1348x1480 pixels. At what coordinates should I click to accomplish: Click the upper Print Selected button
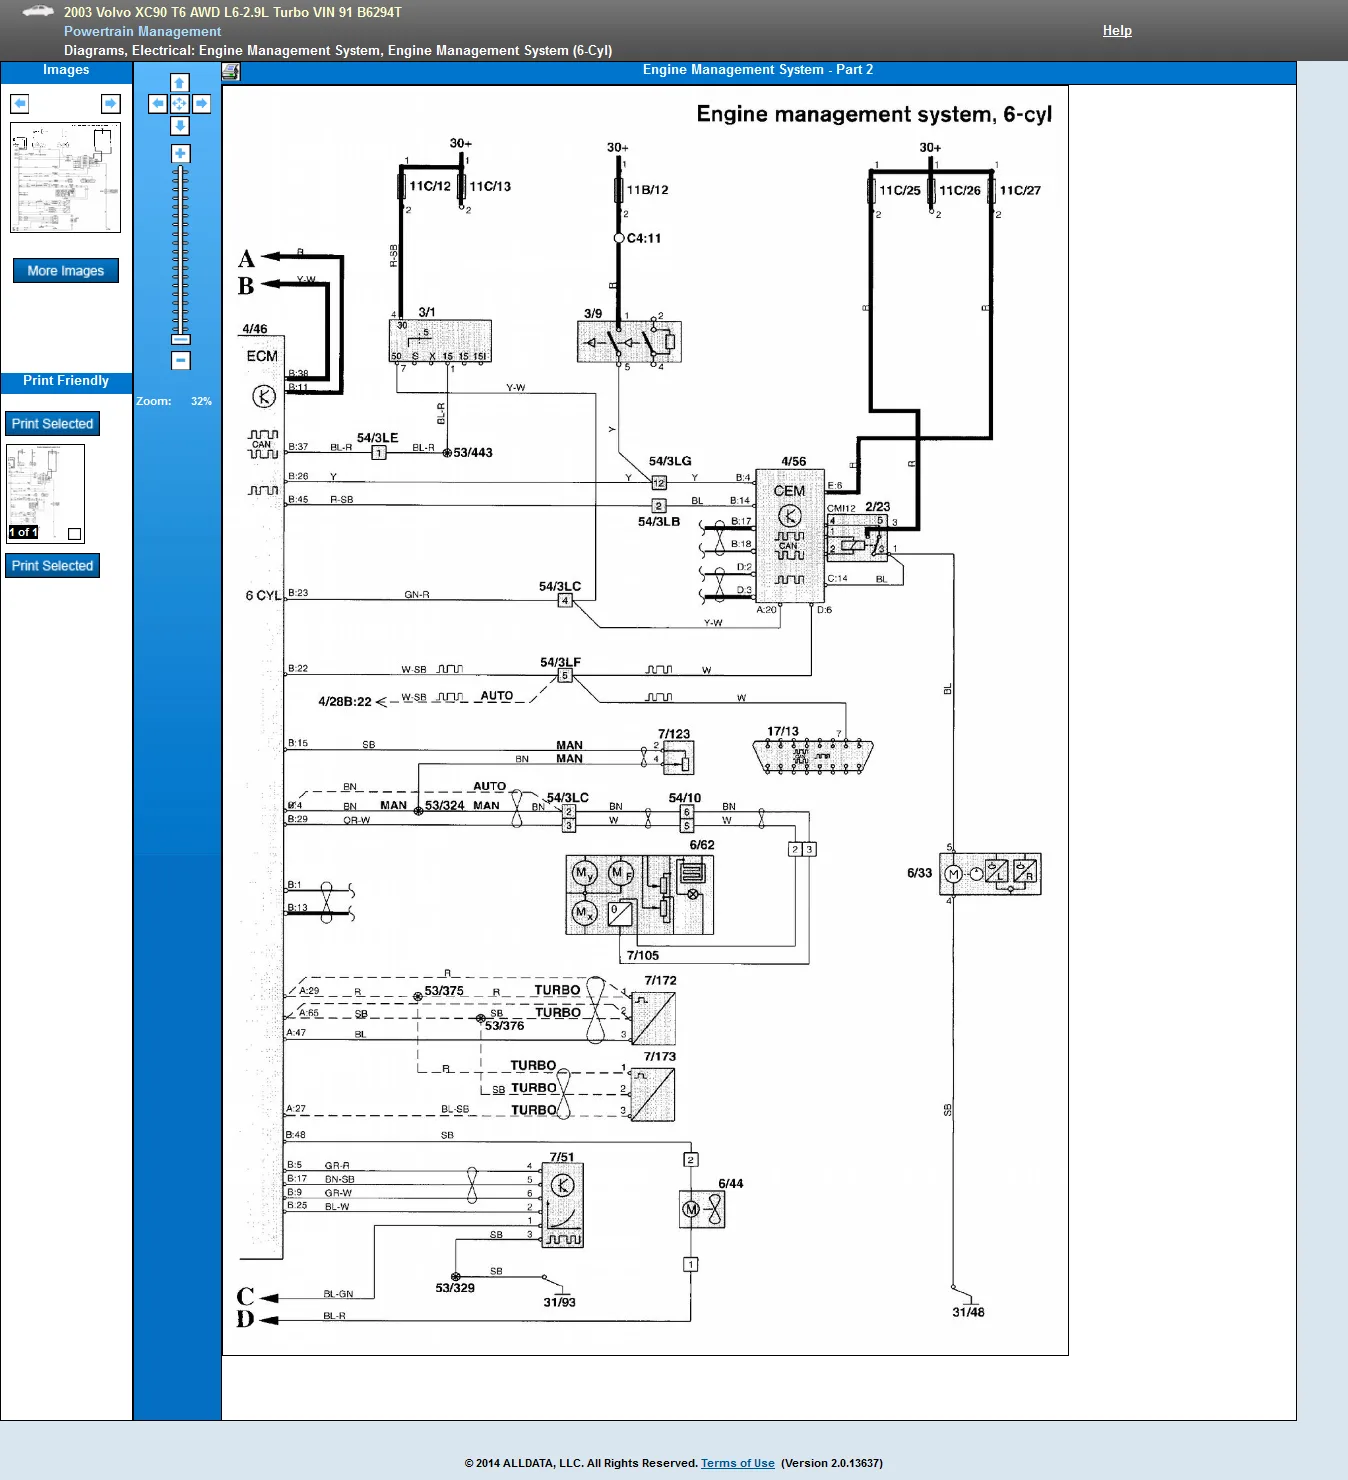pyautogui.click(x=53, y=424)
